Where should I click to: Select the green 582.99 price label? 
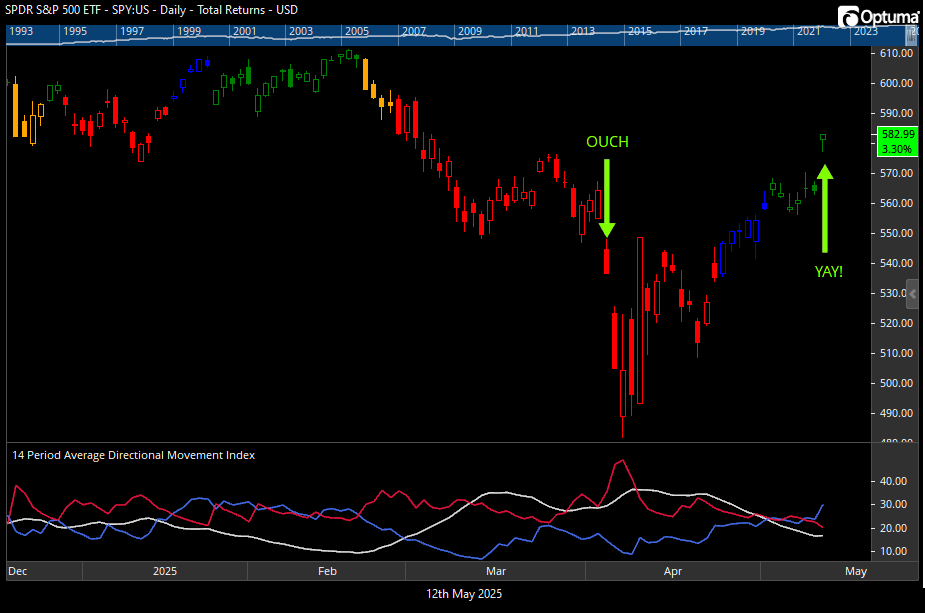pyautogui.click(x=898, y=142)
